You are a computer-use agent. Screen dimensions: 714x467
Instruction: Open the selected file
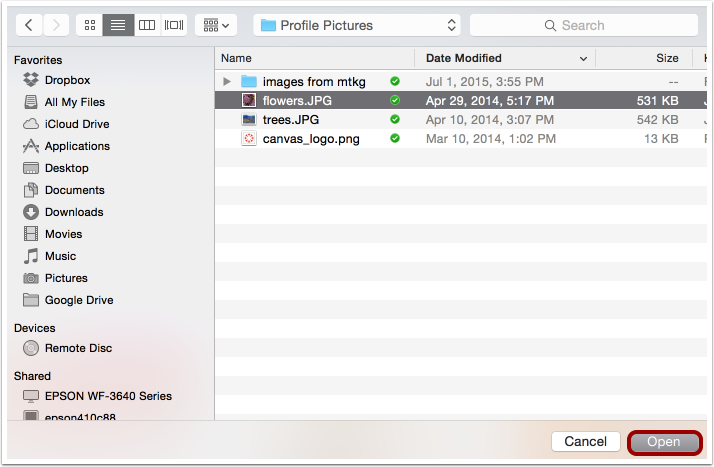pos(664,442)
